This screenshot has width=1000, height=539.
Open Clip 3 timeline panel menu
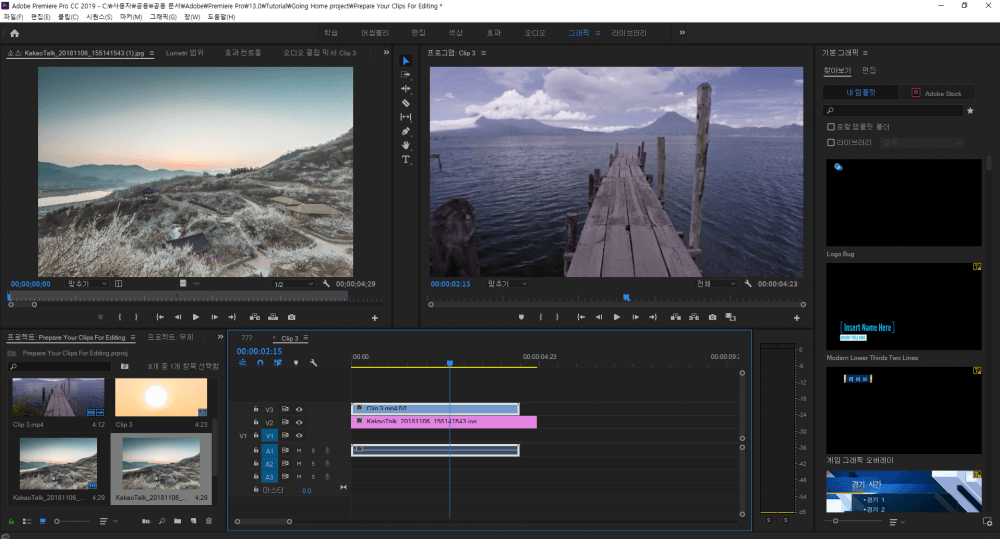point(305,338)
